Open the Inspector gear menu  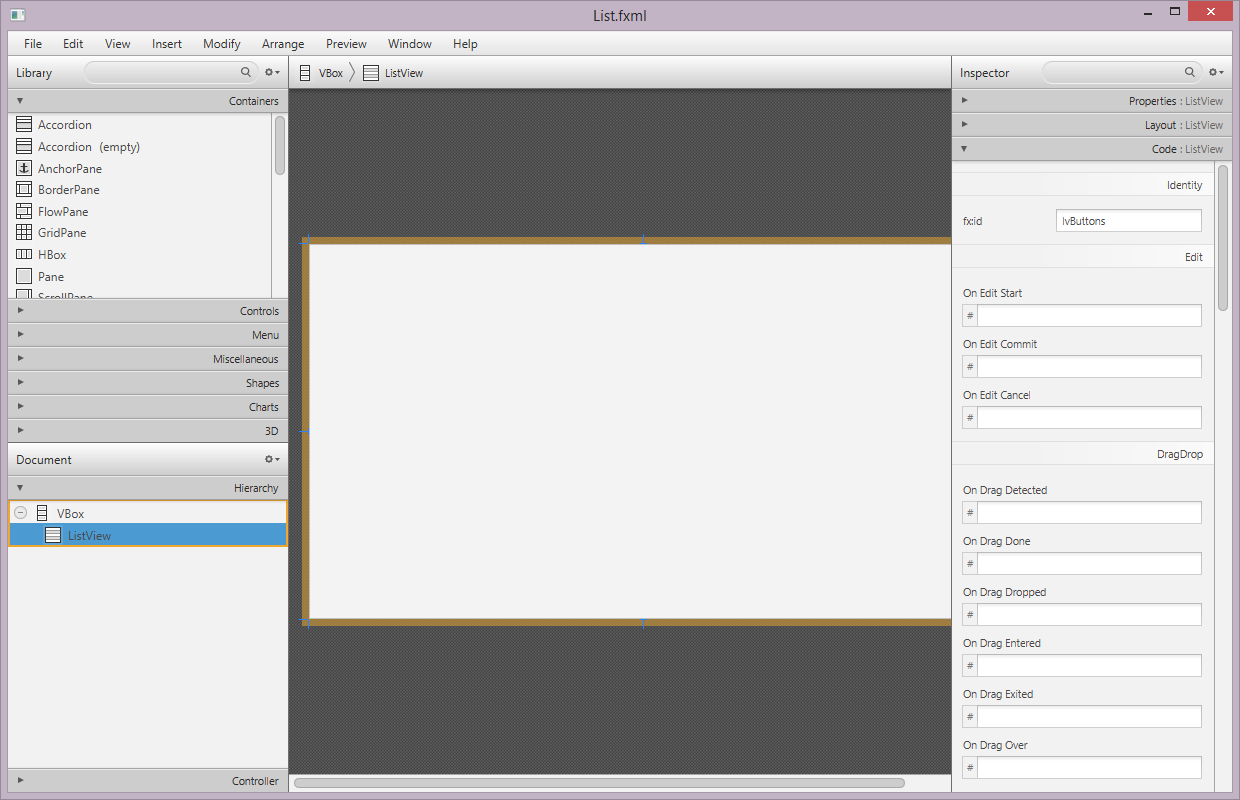pyautogui.click(x=1215, y=72)
